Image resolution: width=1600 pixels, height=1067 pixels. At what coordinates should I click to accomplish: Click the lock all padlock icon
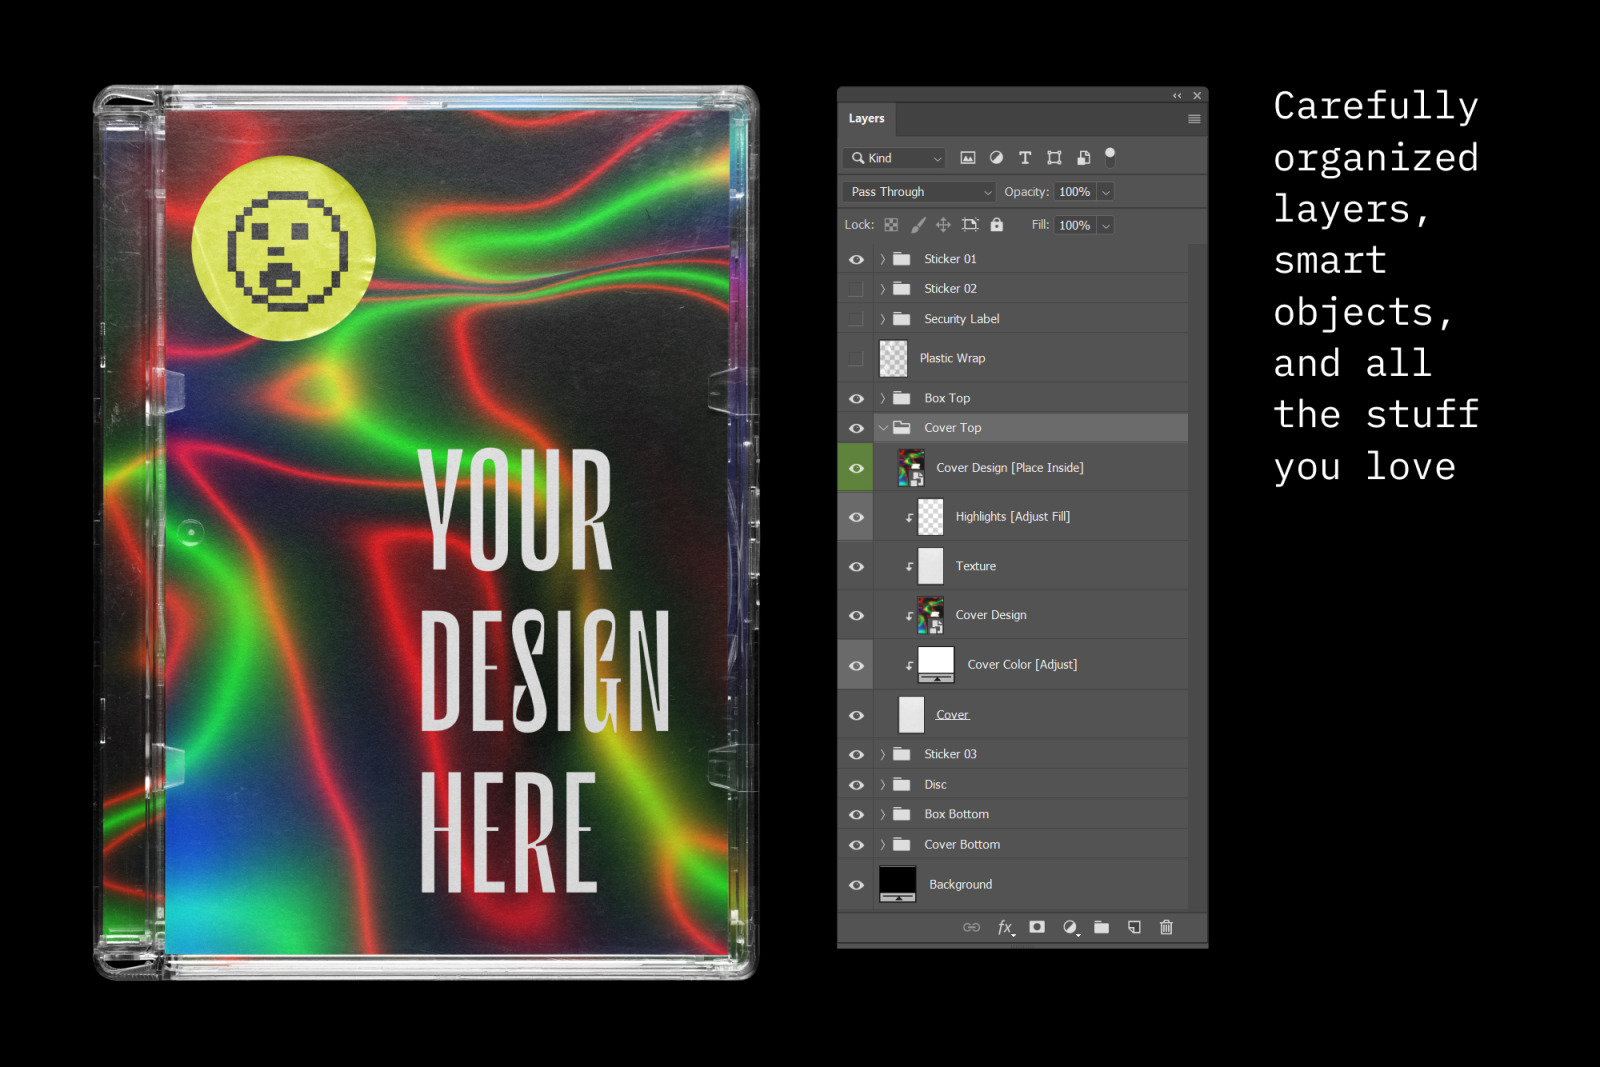point(997,225)
